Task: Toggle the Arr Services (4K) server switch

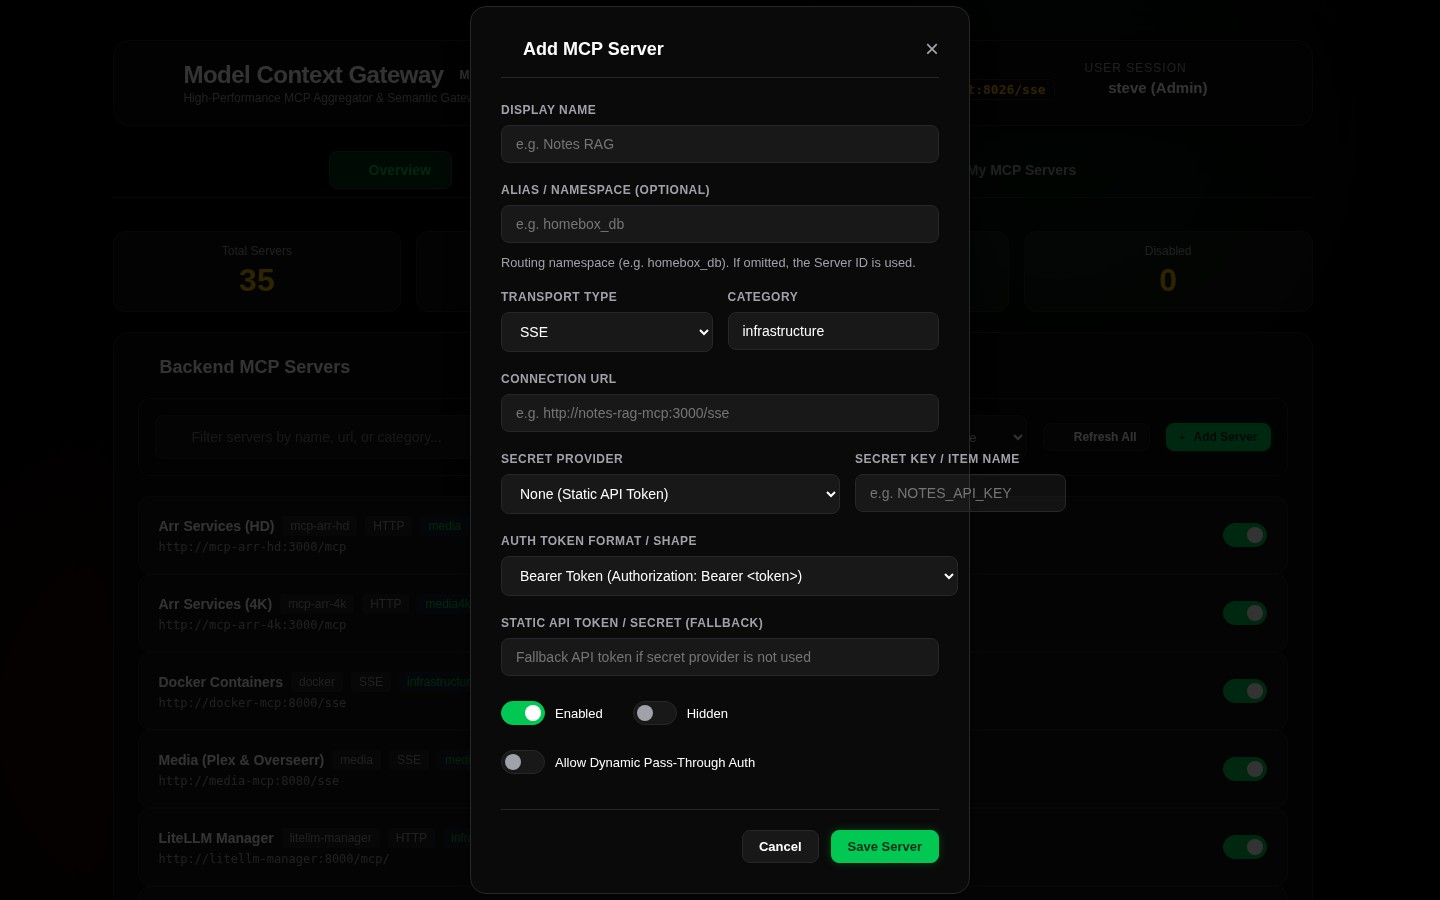Action: click(x=1245, y=613)
